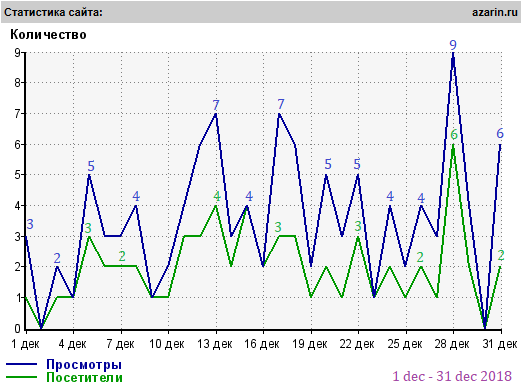Click the blue '5' data label above 22 дек
The height and width of the screenshot is (388, 521).
pos(357,164)
